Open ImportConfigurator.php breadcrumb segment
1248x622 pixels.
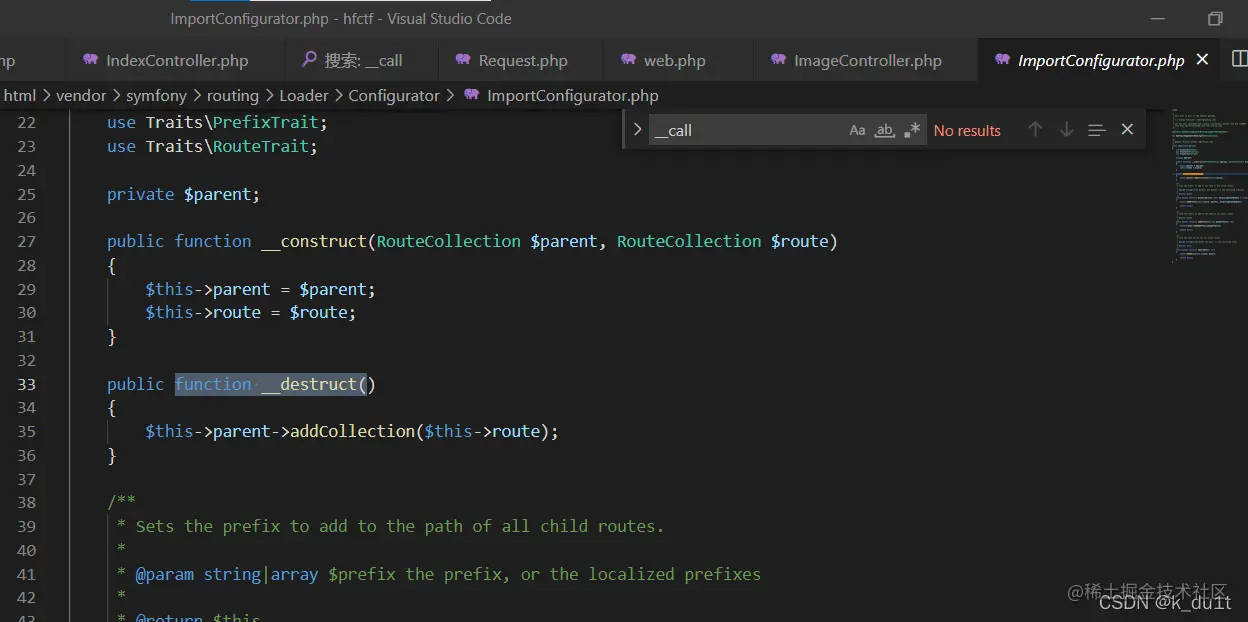pos(573,96)
